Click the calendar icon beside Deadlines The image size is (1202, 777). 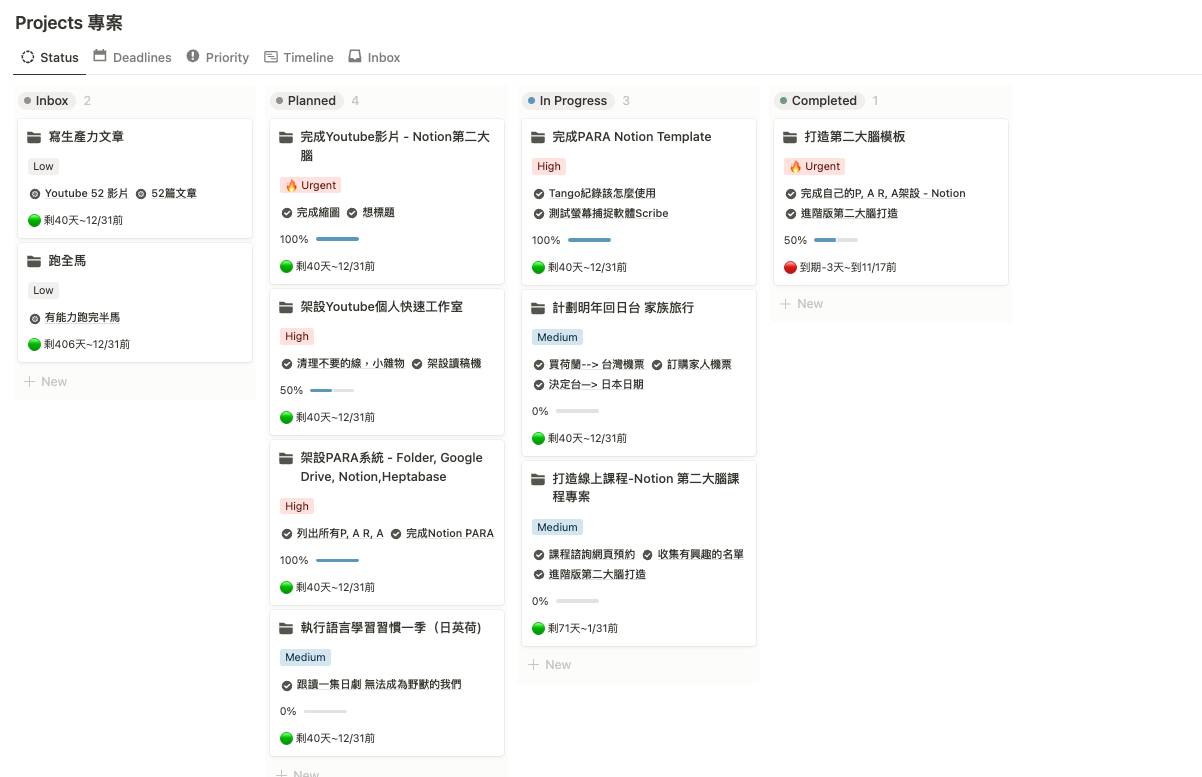point(100,57)
